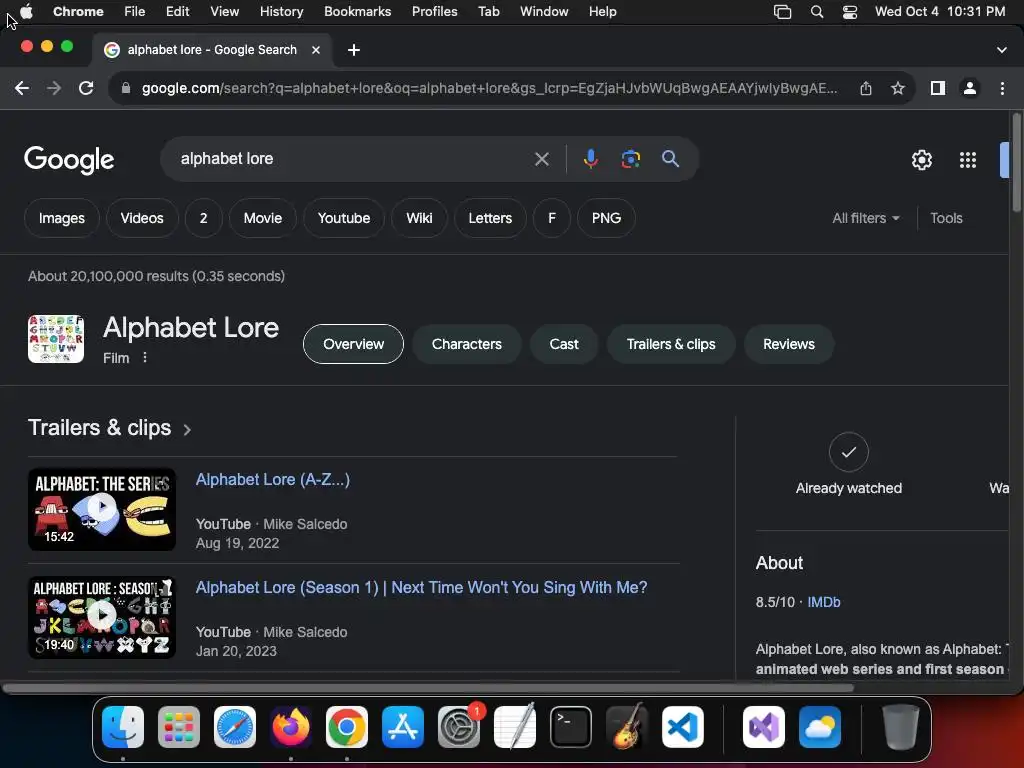
Task: Open the Chrome profile icon
Action: 970,88
